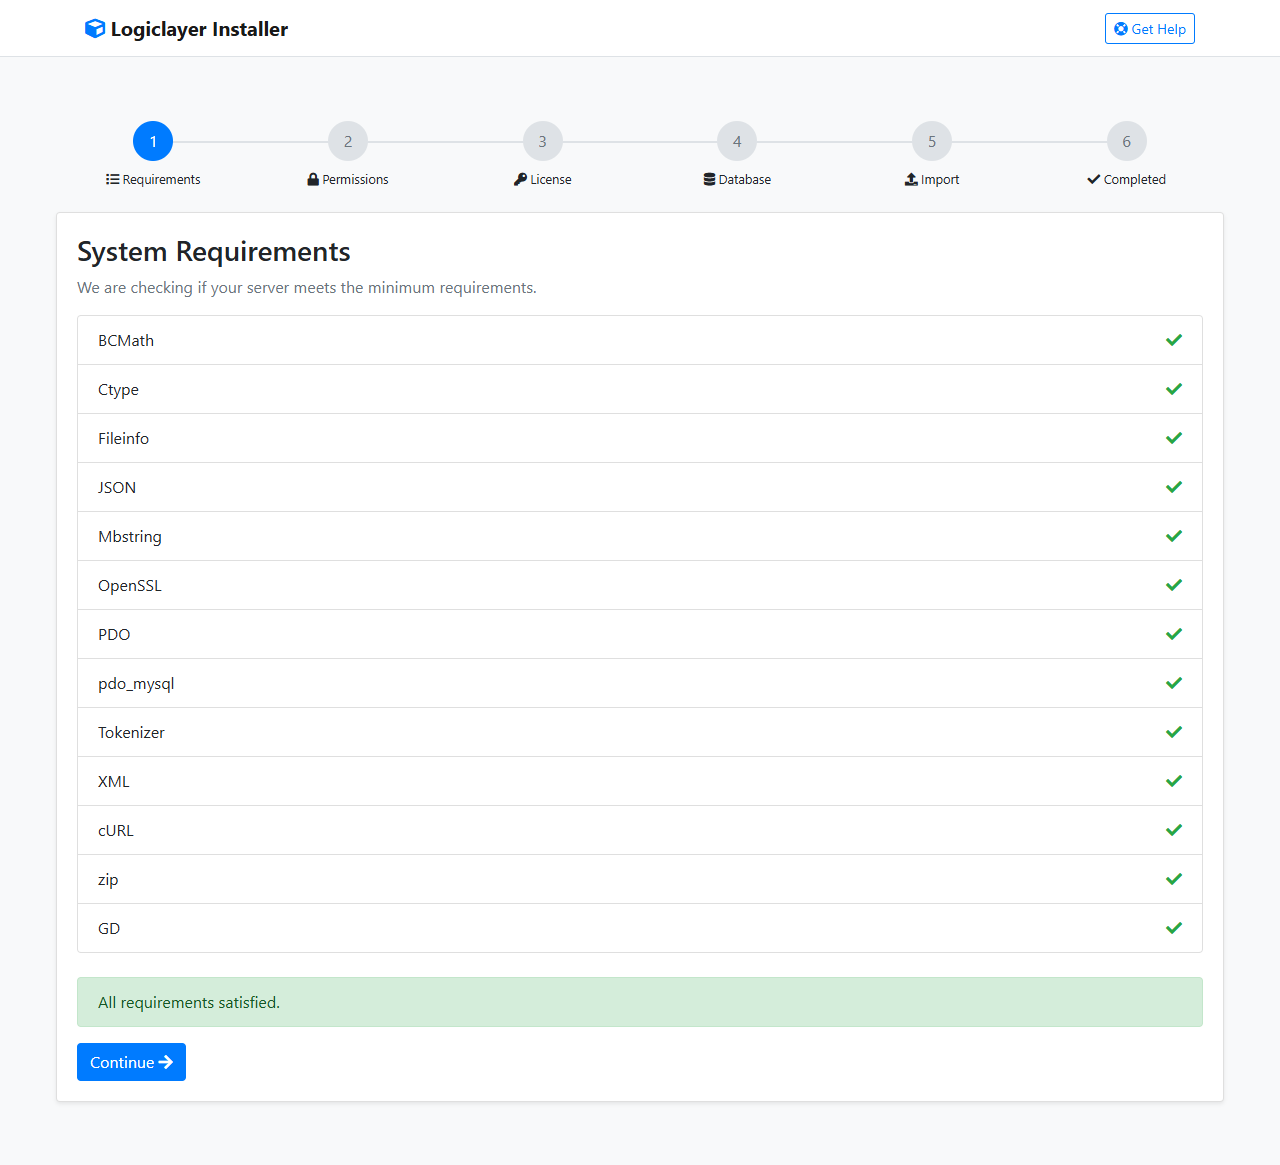Click the green checkmark for zip

(1174, 879)
